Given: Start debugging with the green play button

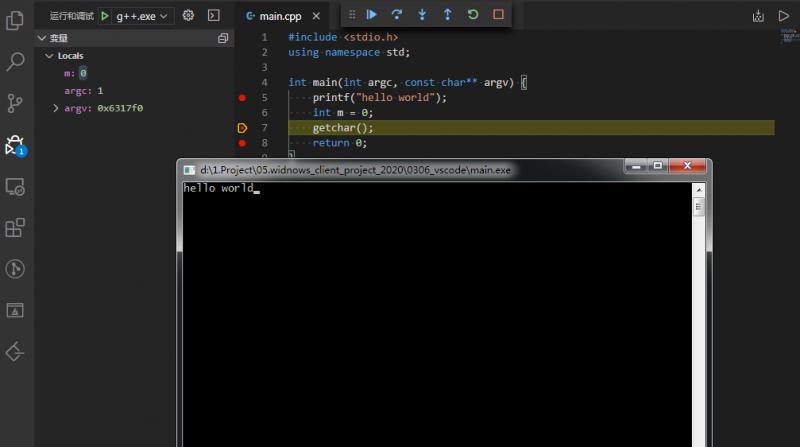Looking at the screenshot, I should 105,16.
